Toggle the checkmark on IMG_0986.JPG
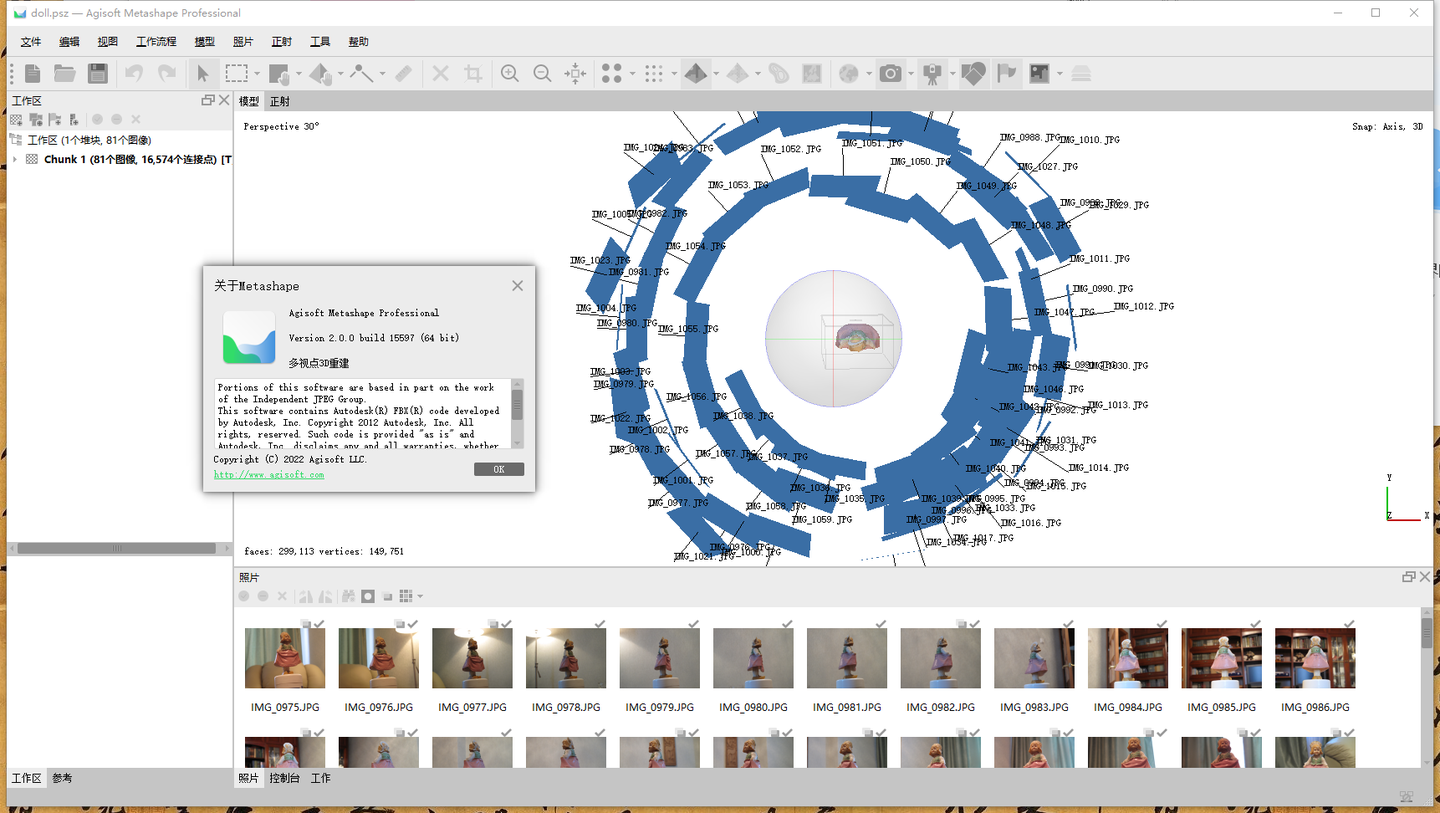The image size is (1440, 813). 1351,623
